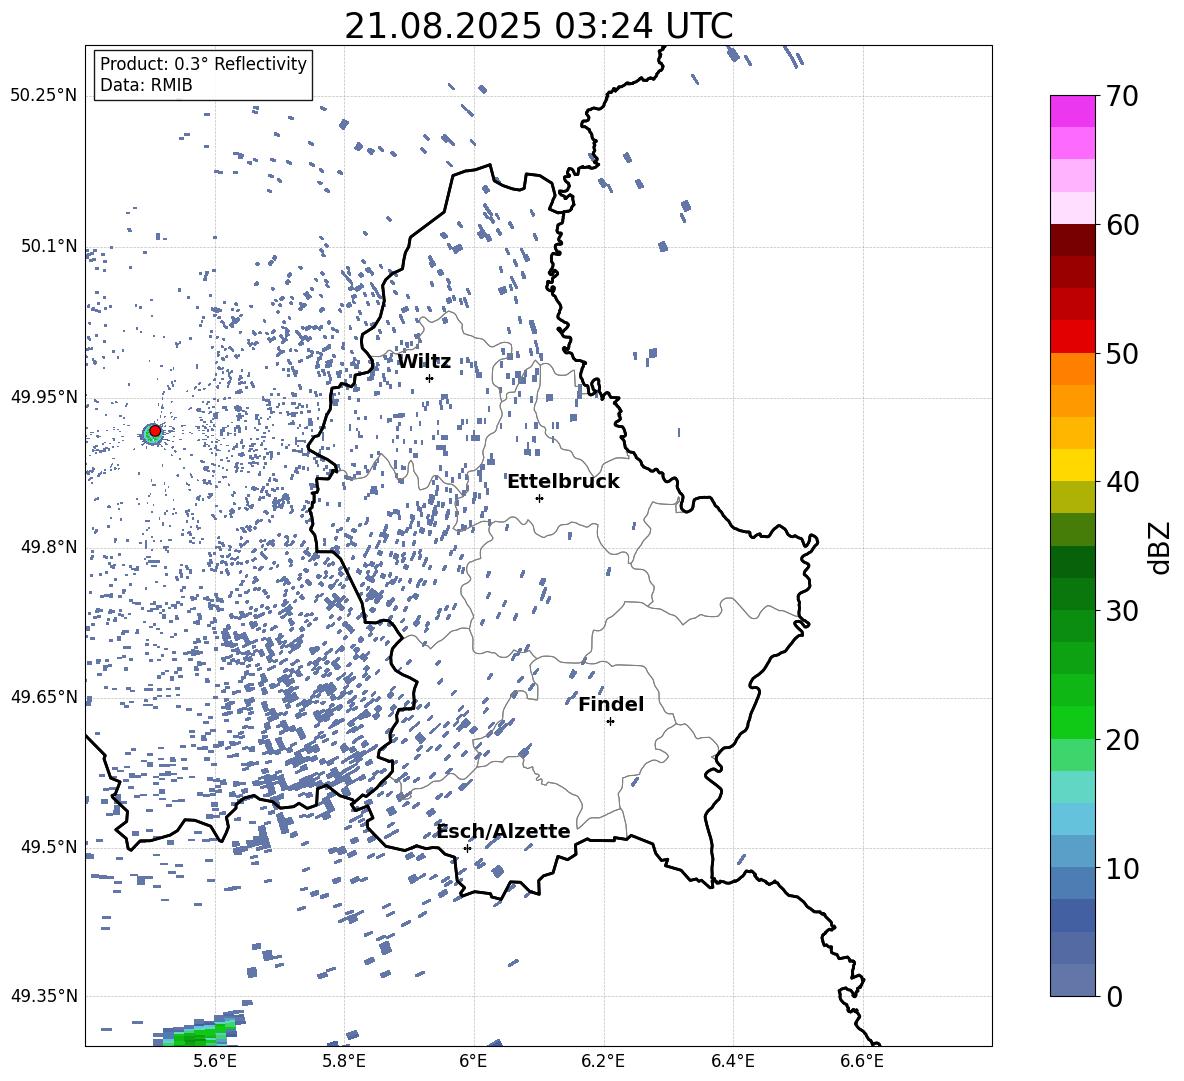Click the 0 colorbar tick label
Viewport: 1184px width, 1081px height.
pos(1114,996)
